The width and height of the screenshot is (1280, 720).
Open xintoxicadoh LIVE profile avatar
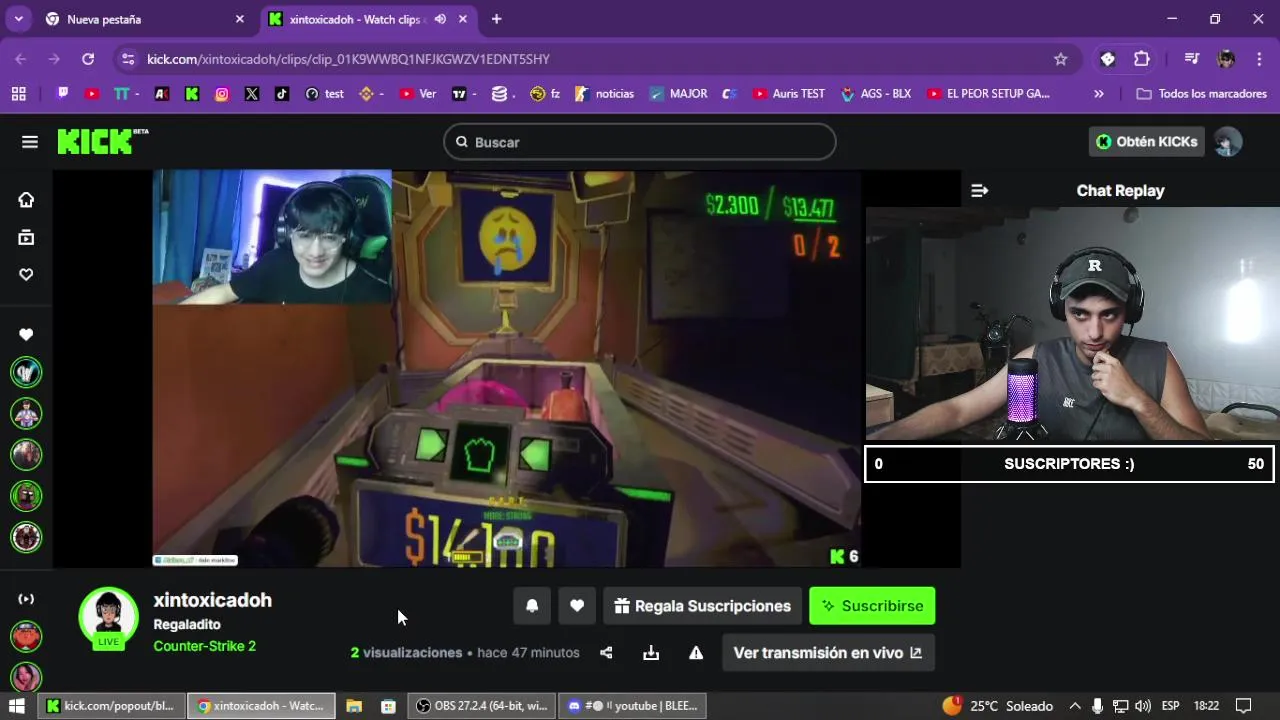click(x=108, y=617)
